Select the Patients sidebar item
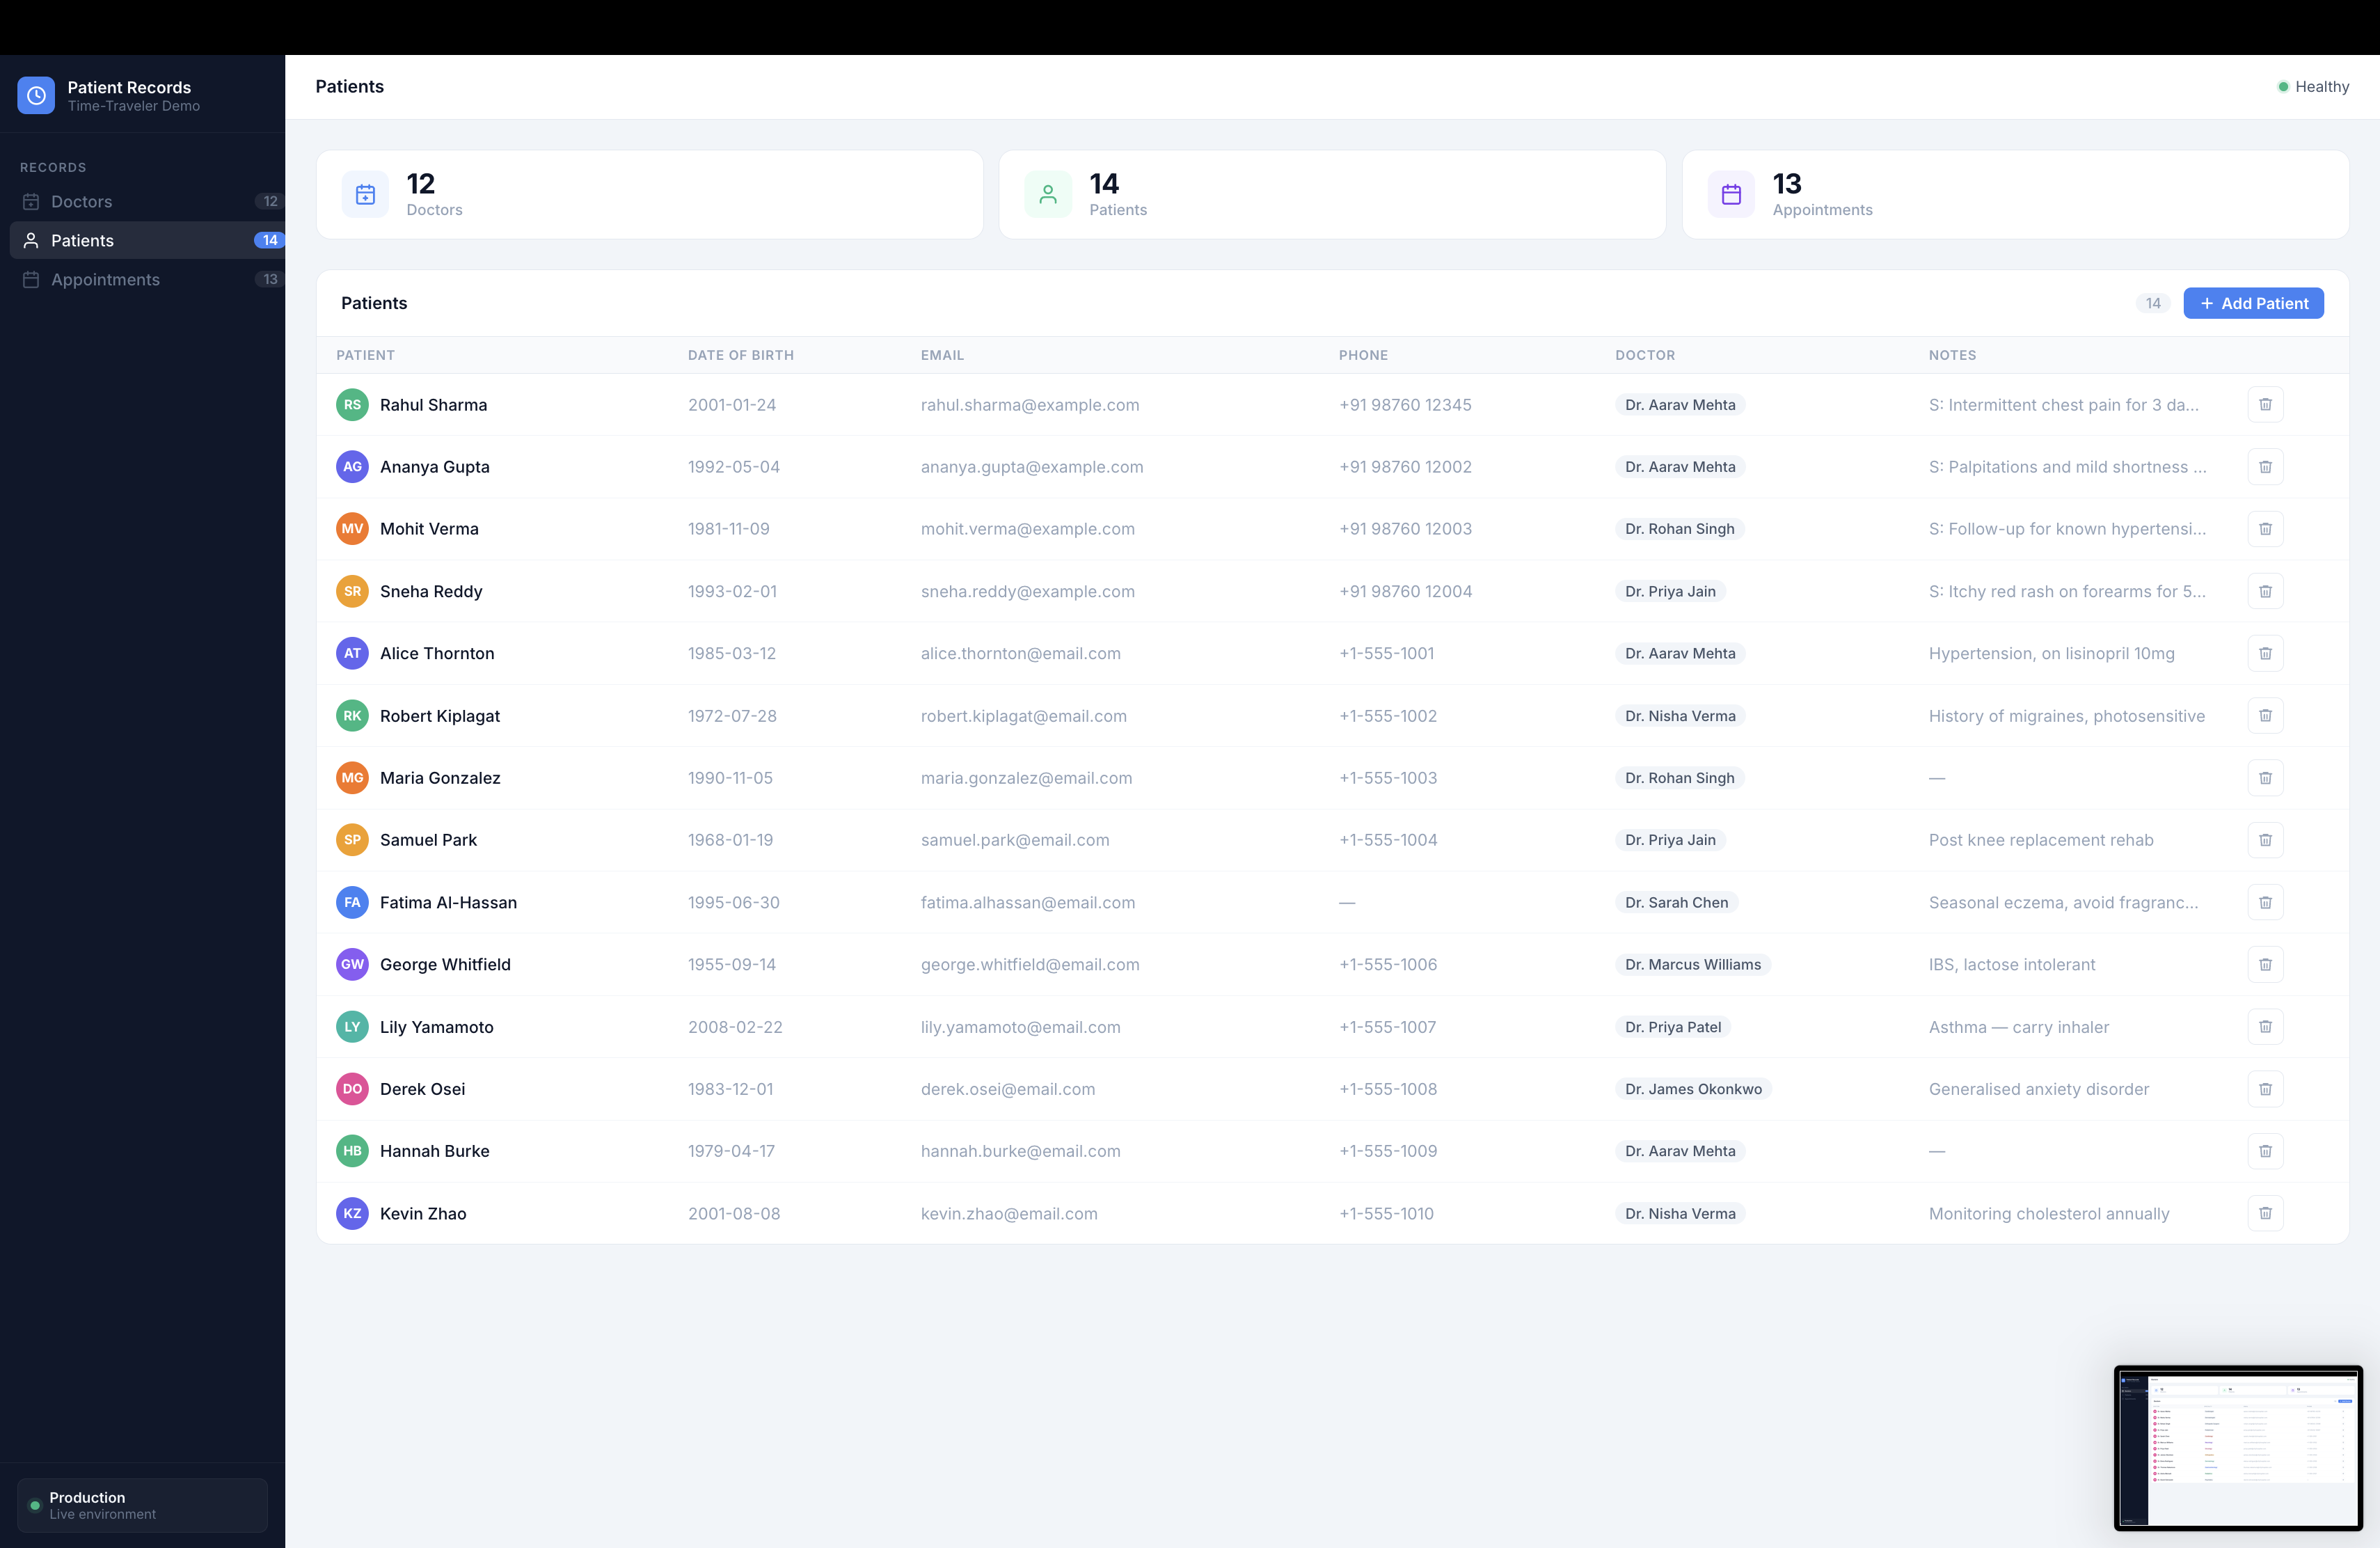The height and width of the screenshot is (1548, 2380). (x=82, y=241)
